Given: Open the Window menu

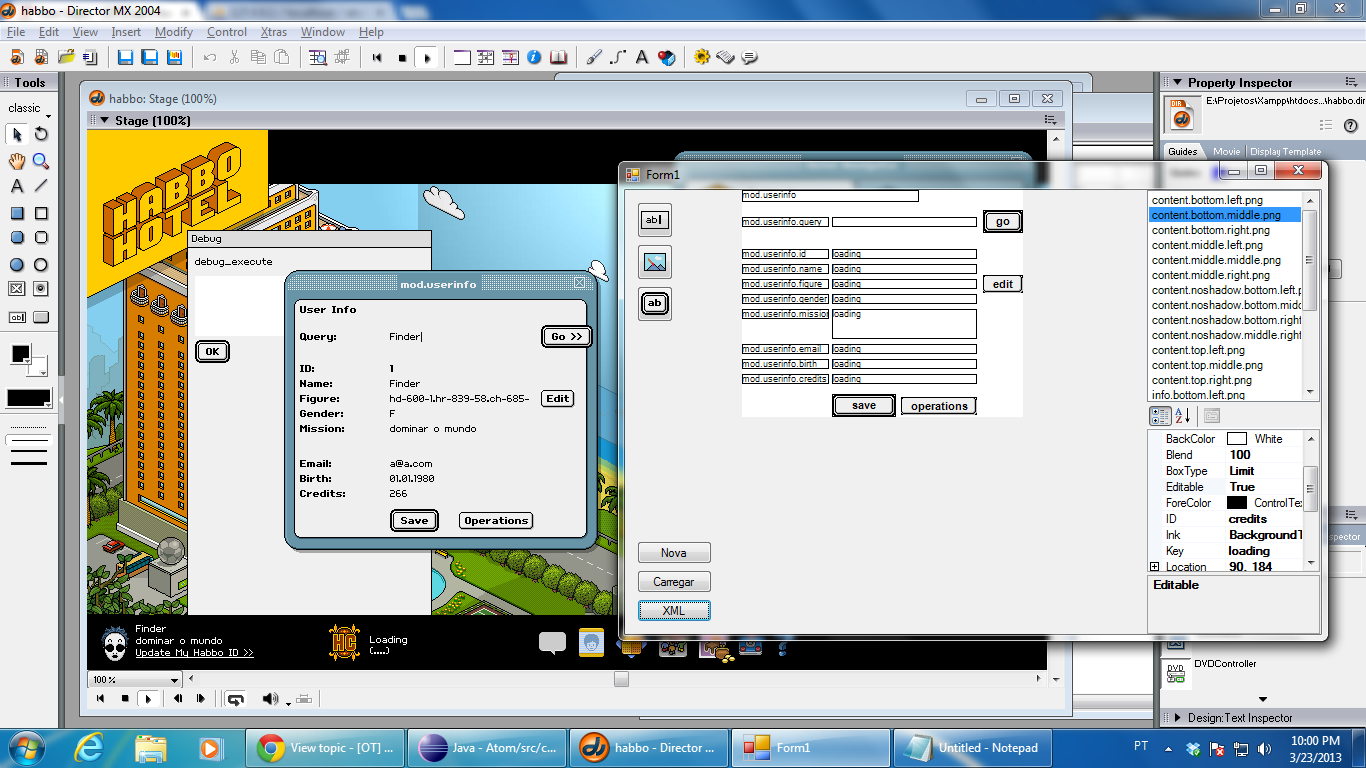Looking at the screenshot, I should pos(323,32).
